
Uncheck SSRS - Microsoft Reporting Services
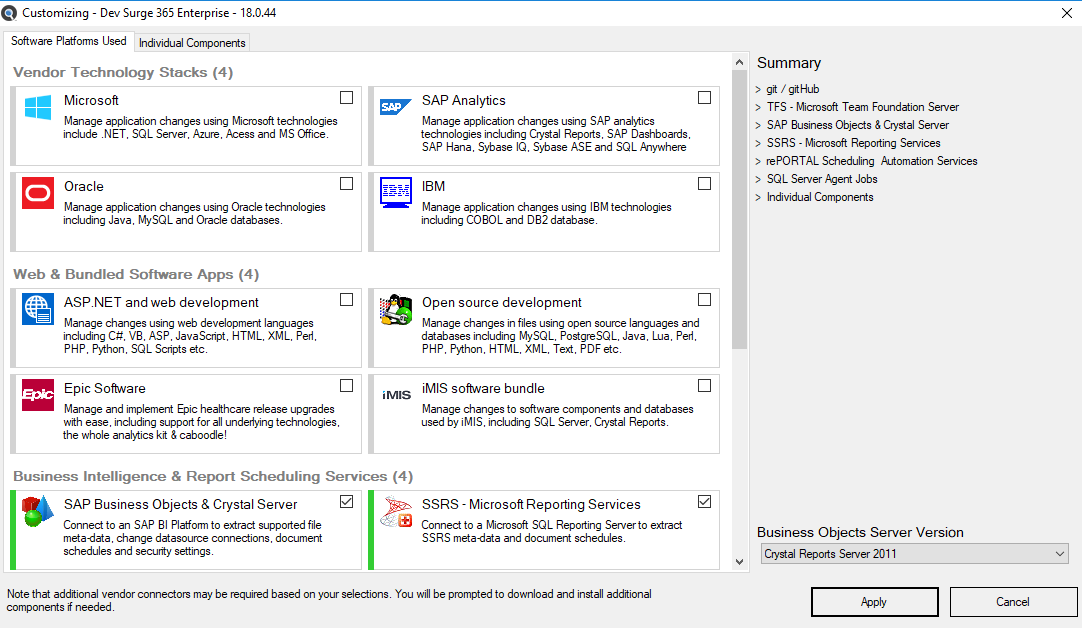pyautogui.click(x=704, y=502)
